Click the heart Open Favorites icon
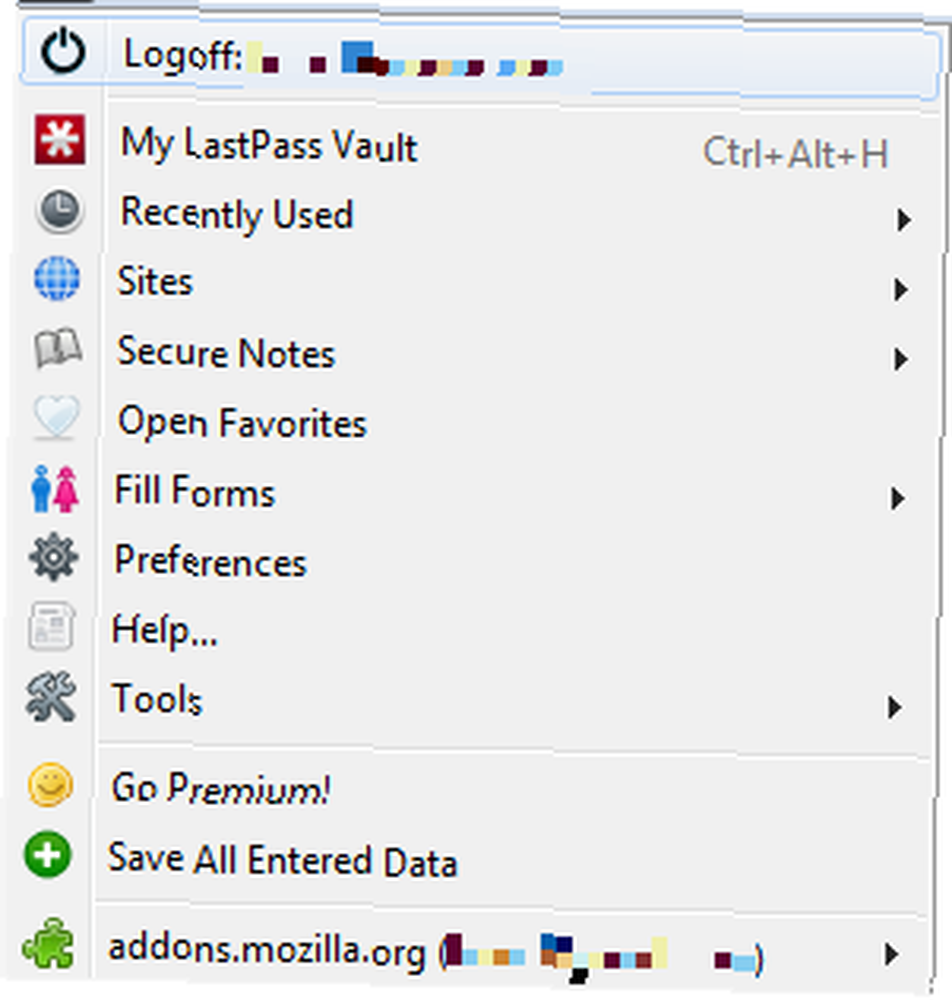The width and height of the screenshot is (952, 1000). [56, 417]
